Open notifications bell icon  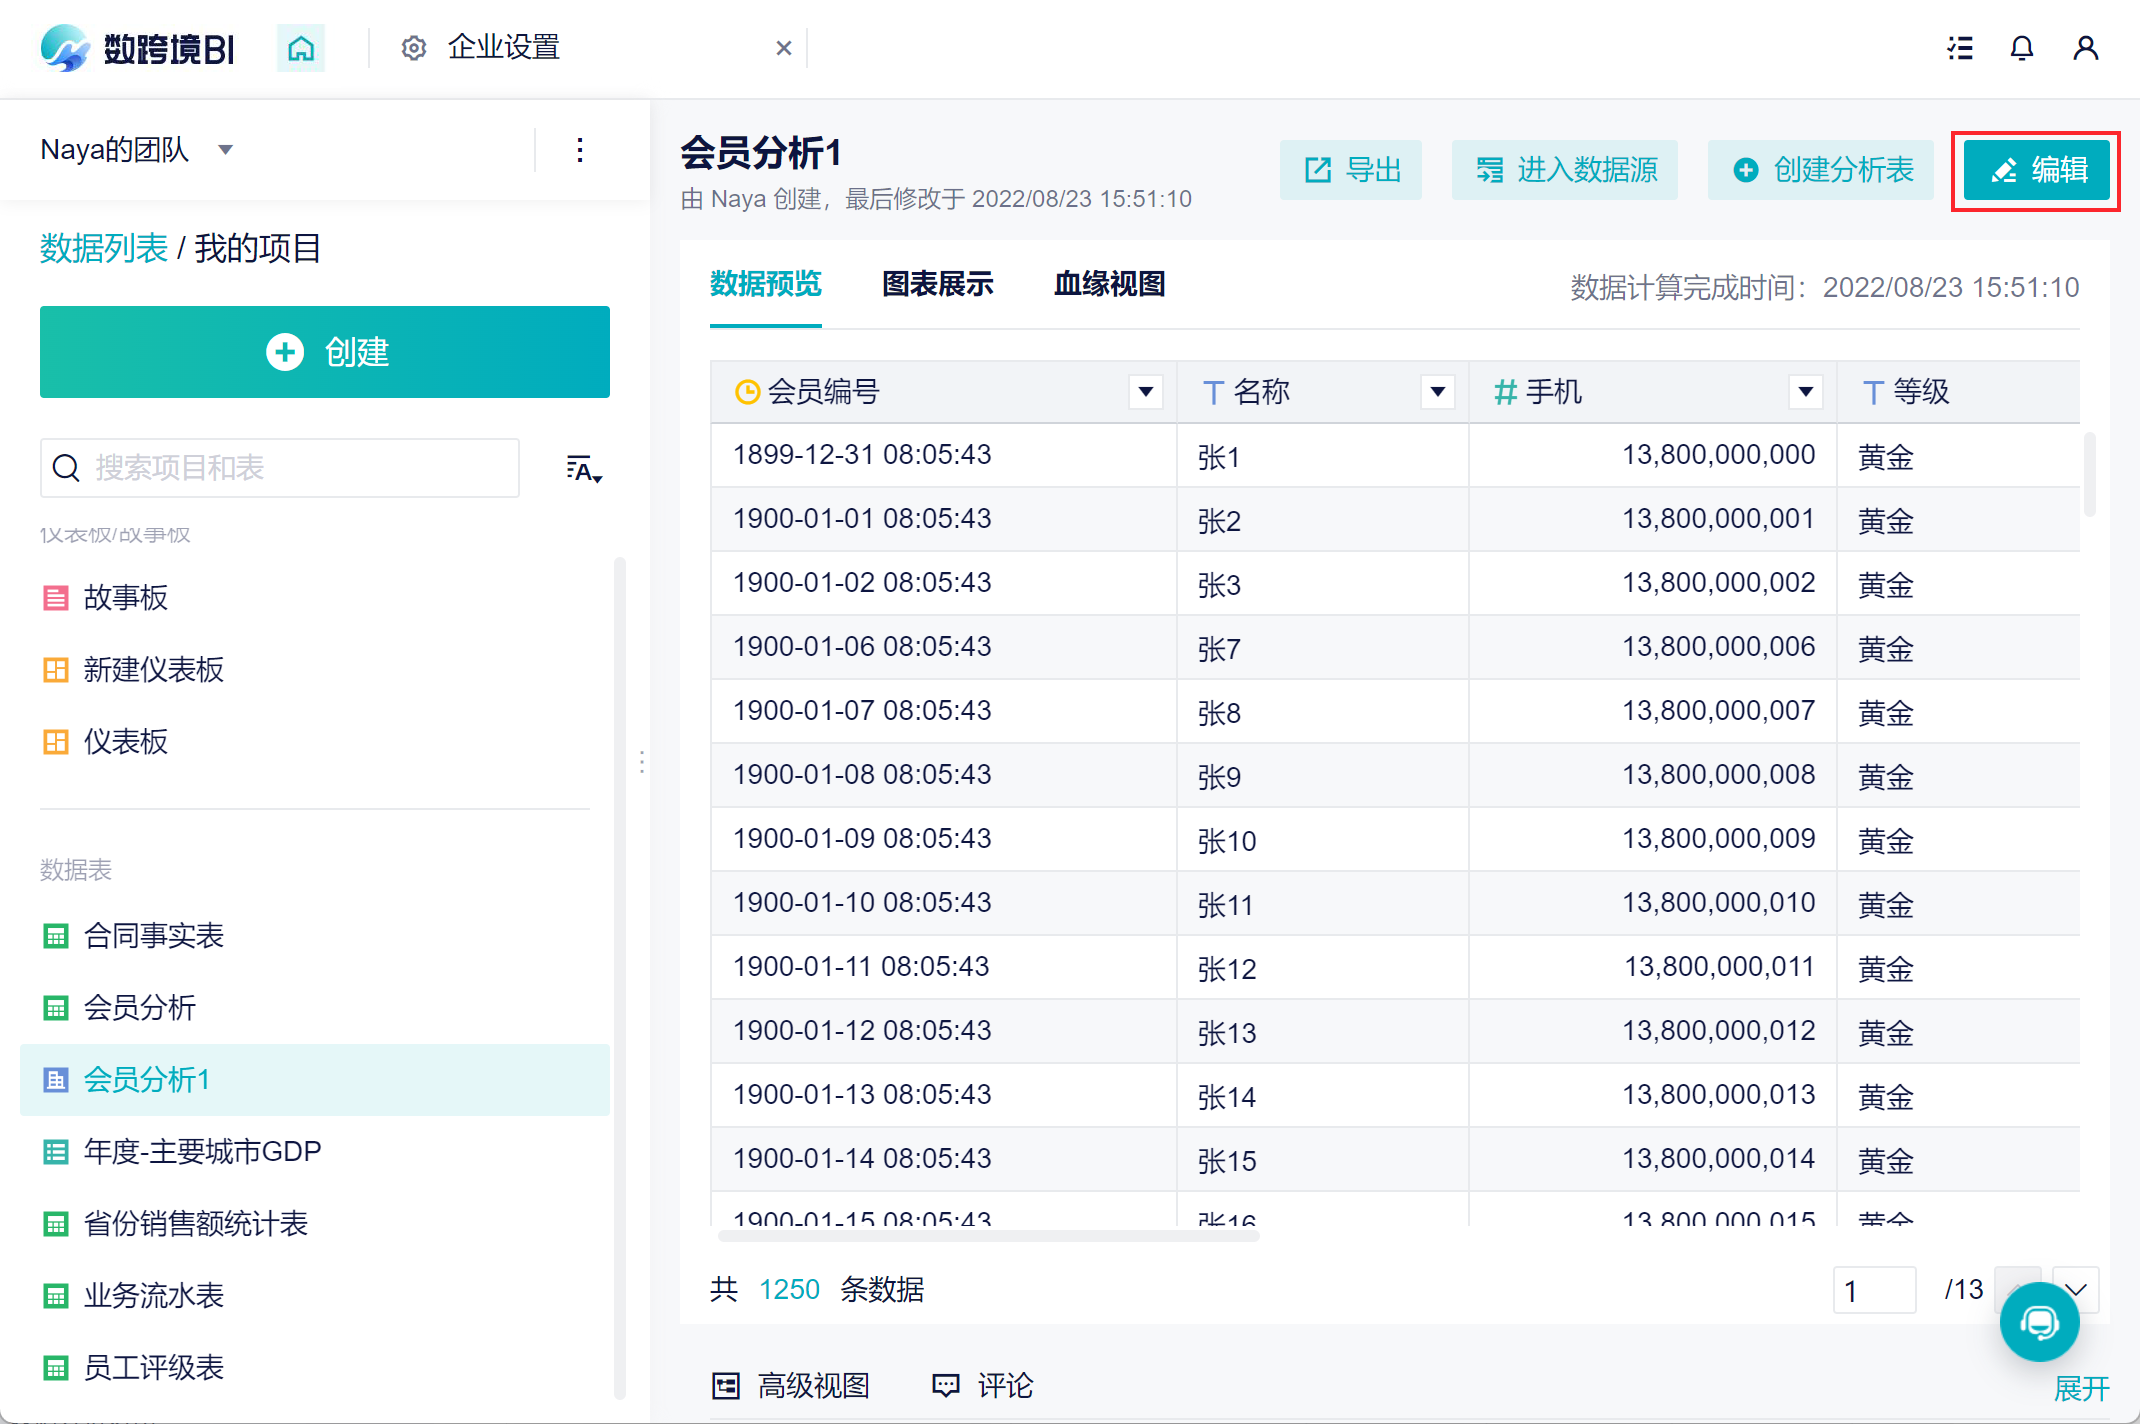[x=2022, y=48]
